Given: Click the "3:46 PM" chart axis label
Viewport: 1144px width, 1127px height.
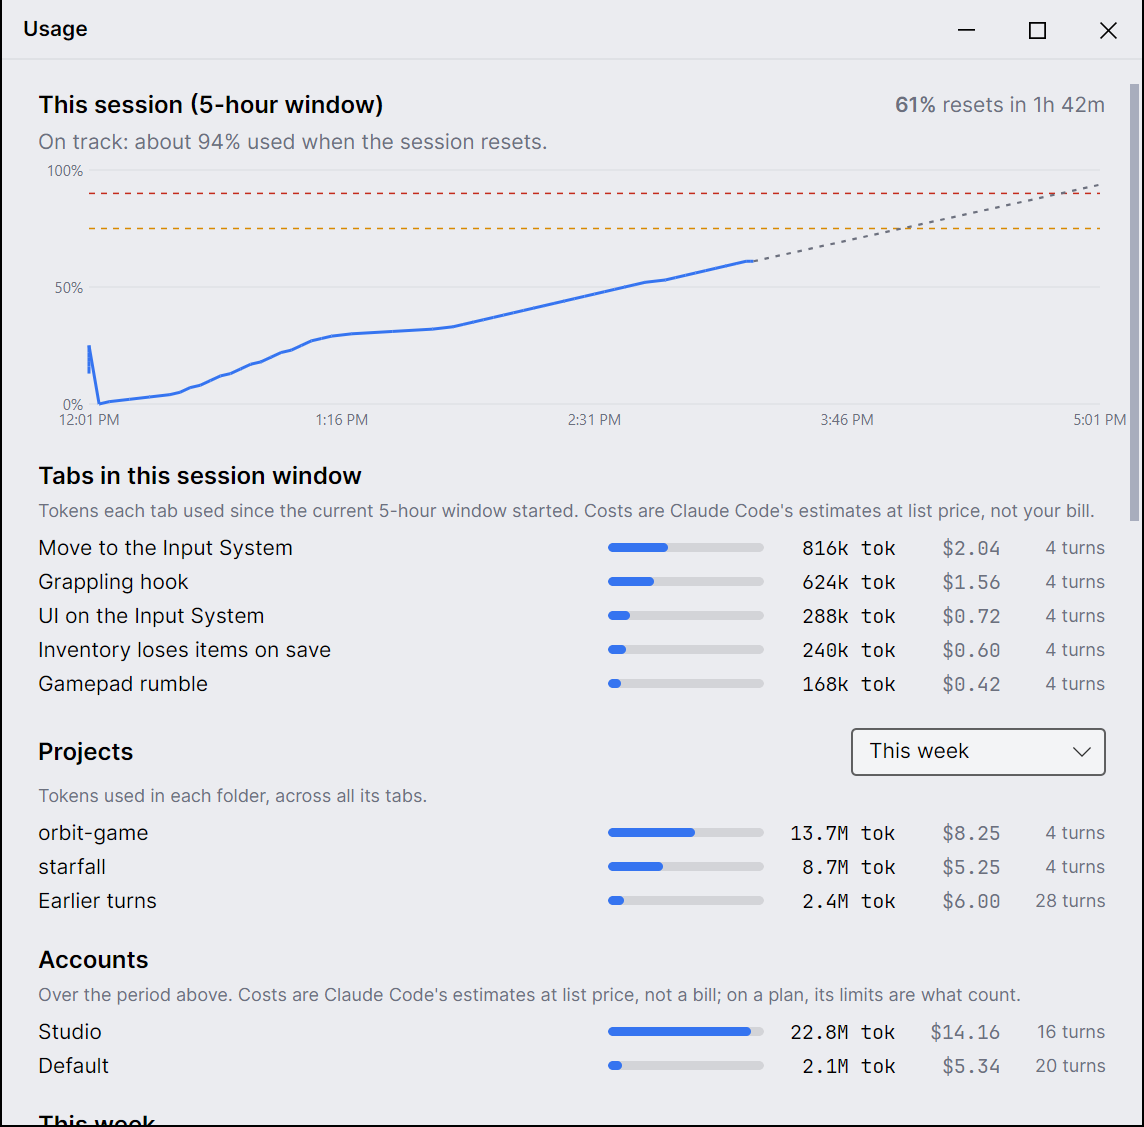Looking at the screenshot, I should point(846,420).
